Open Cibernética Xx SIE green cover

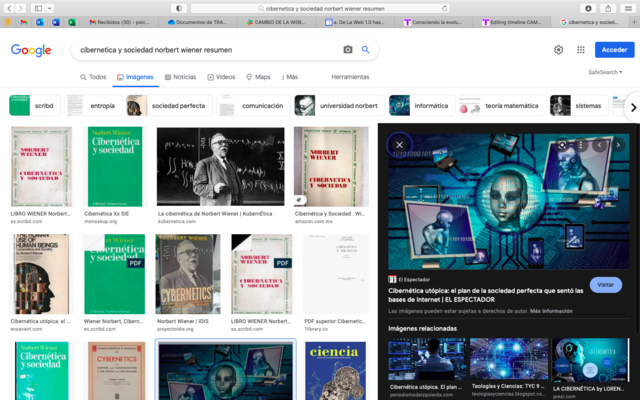pos(115,166)
